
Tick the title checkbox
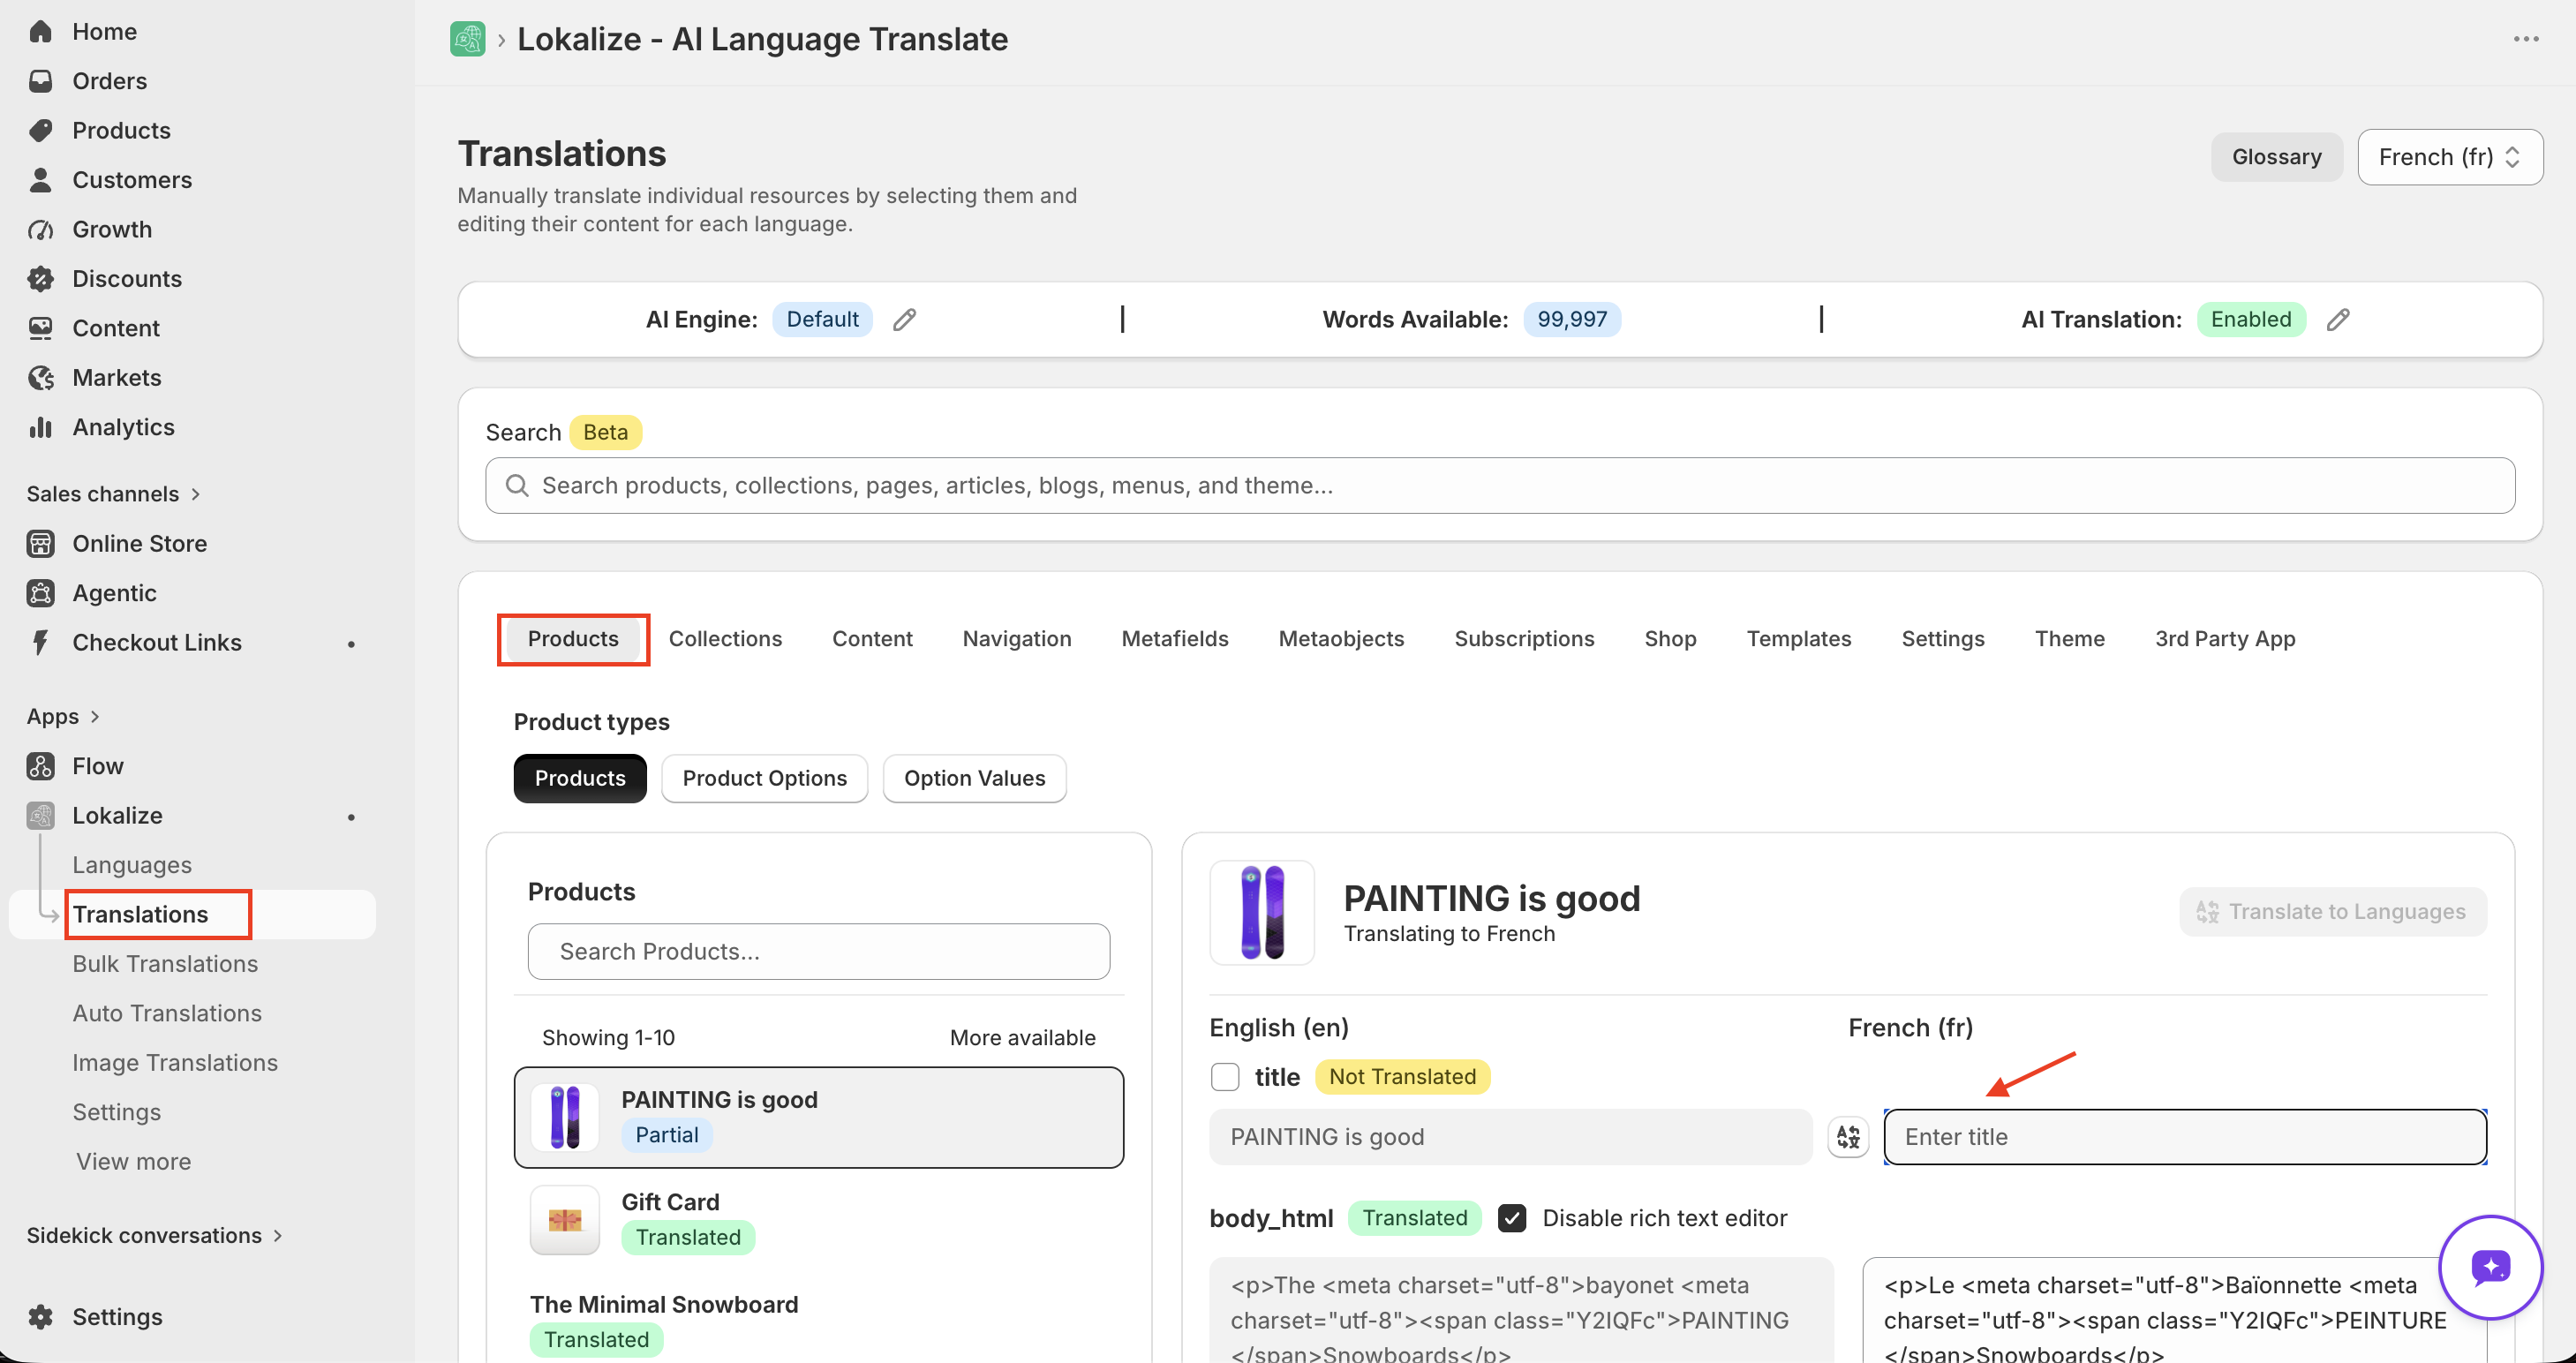pyautogui.click(x=1225, y=1077)
